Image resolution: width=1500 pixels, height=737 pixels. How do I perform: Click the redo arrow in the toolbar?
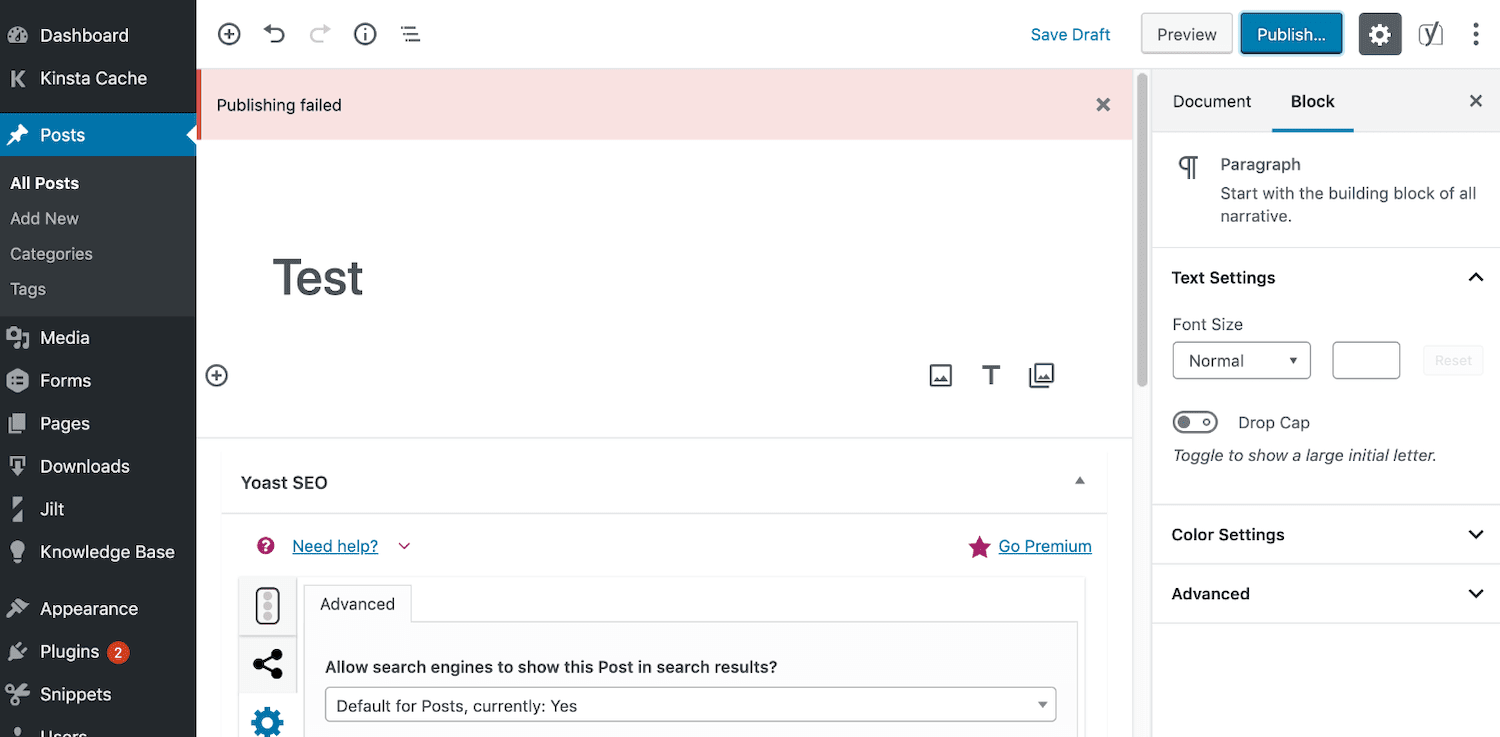coord(319,33)
